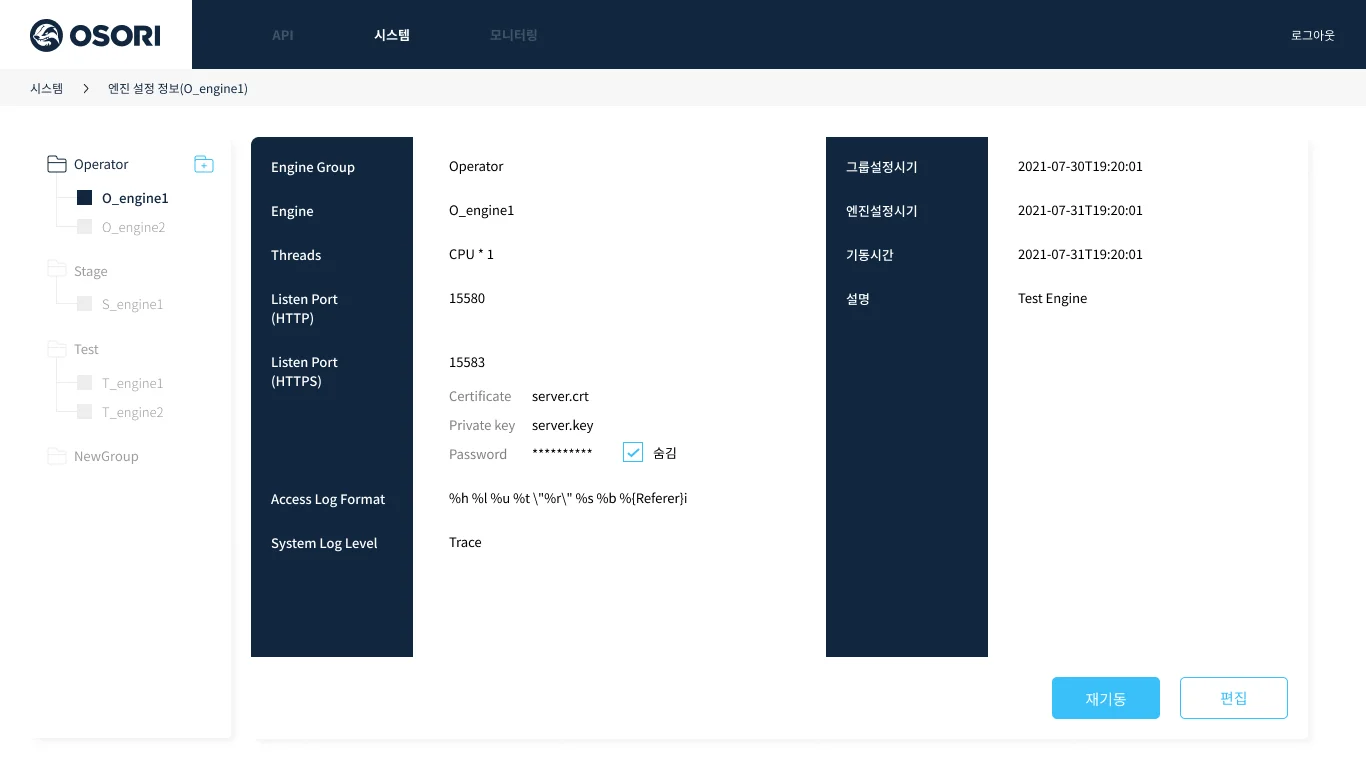
Task: Click the Password label
Action: point(478,454)
